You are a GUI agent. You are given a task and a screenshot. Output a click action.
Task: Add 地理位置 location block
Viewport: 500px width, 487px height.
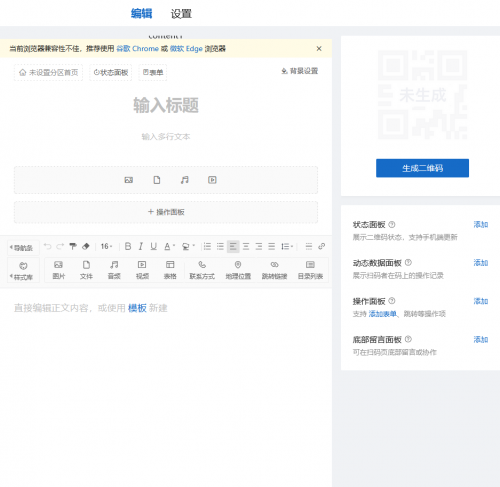(238, 270)
